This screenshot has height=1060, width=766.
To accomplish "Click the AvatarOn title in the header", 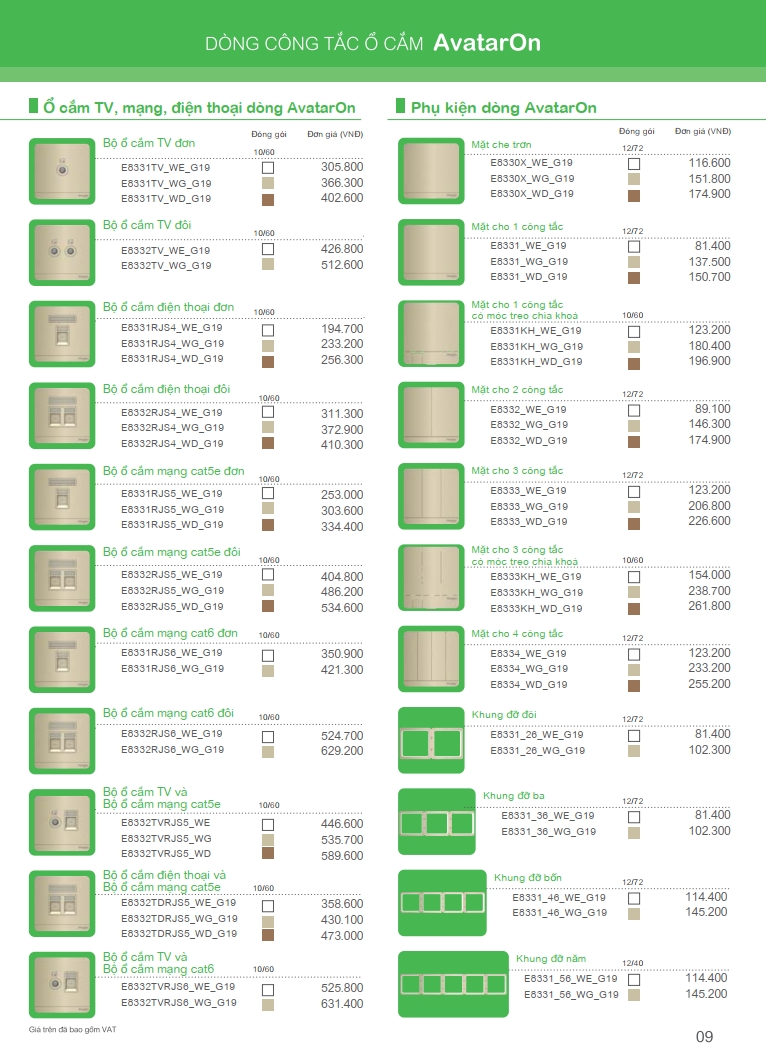I will tap(487, 42).
